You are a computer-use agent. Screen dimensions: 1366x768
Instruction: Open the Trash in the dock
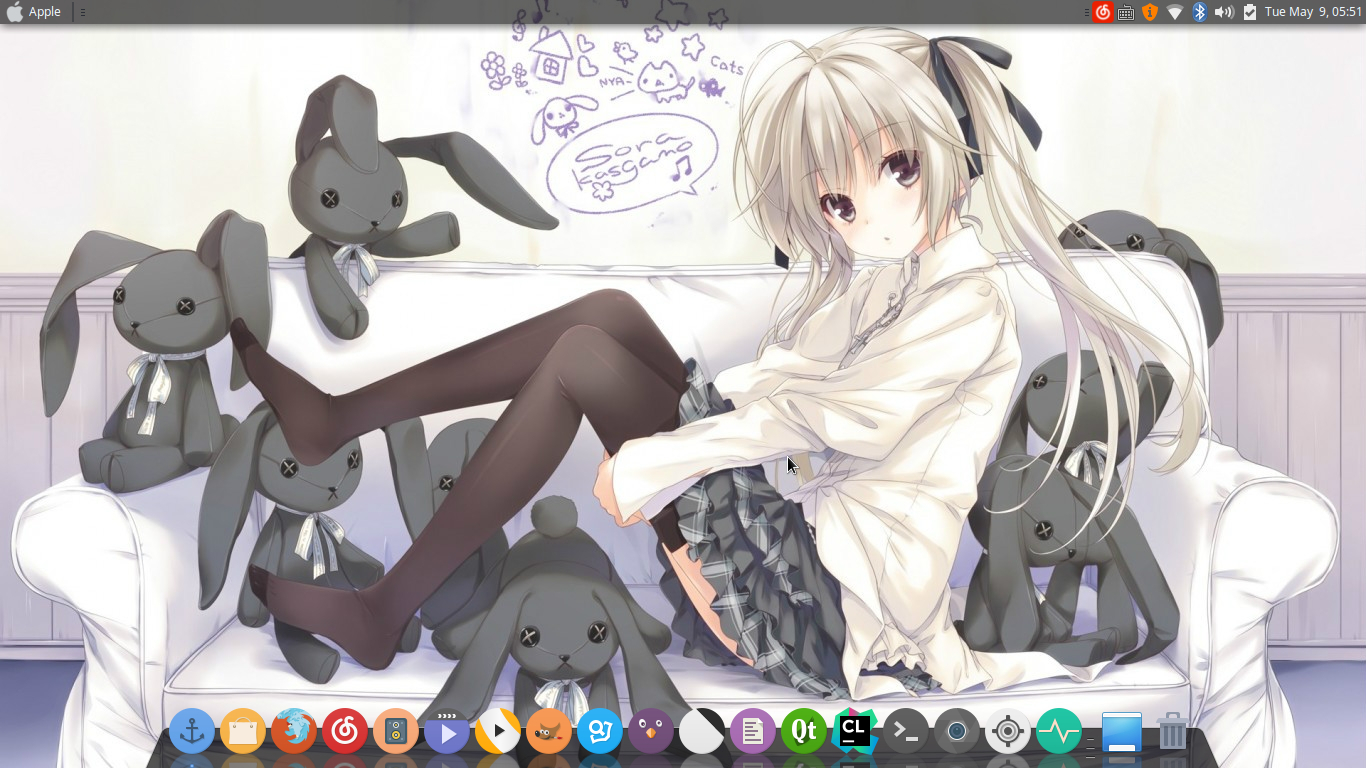tap(1172, 732)
